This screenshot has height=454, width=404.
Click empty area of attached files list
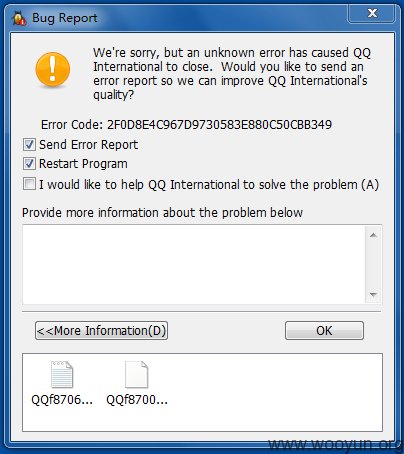[273, 392]
